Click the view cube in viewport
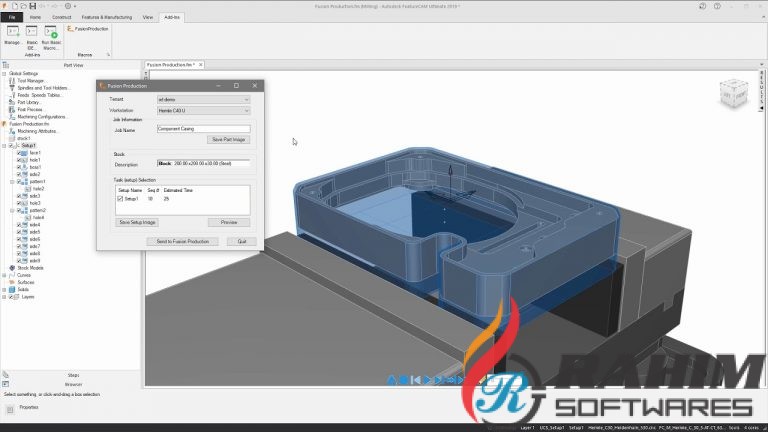 (733, 93)
